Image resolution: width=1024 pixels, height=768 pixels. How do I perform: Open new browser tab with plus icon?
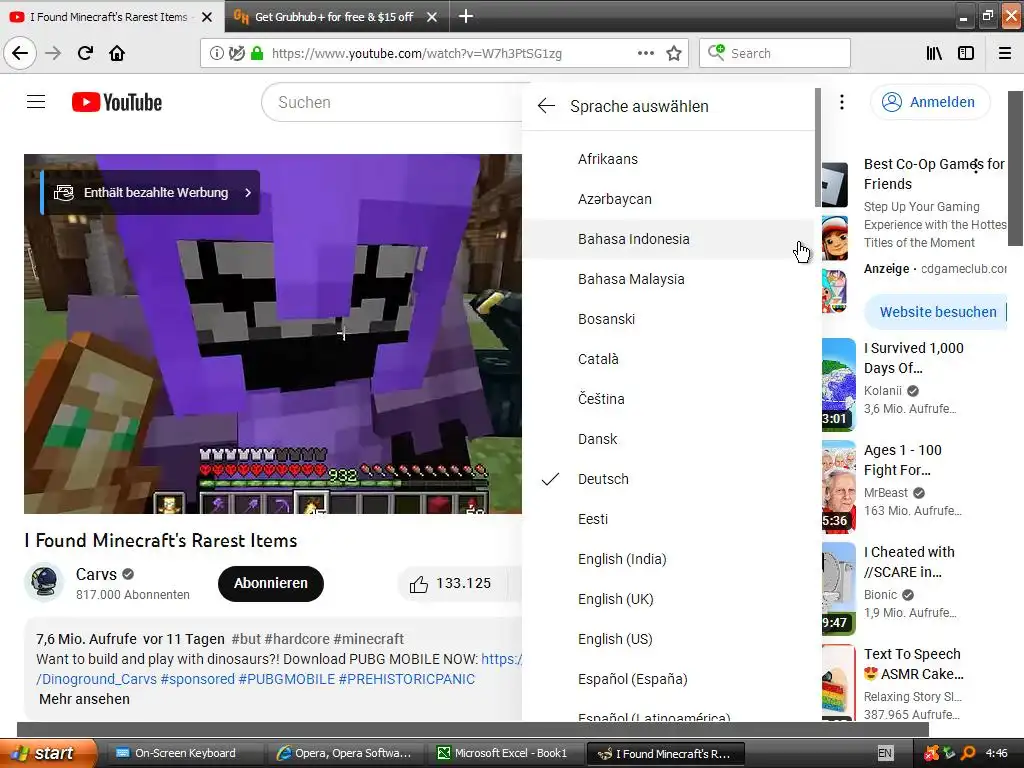(x=466, y=16)
